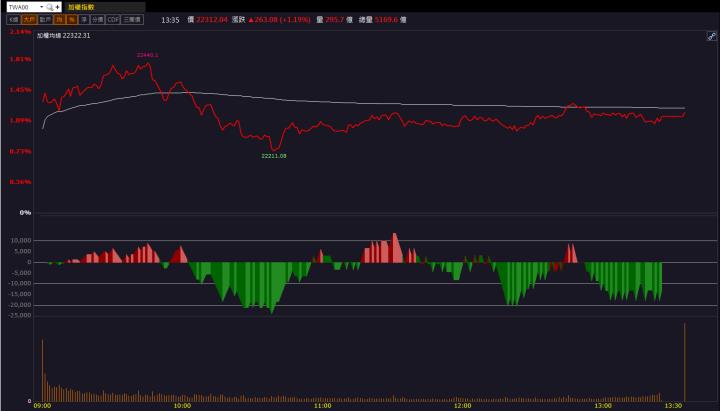
Task: Click the TWA00 symbol input field
Action: (21, 7)
